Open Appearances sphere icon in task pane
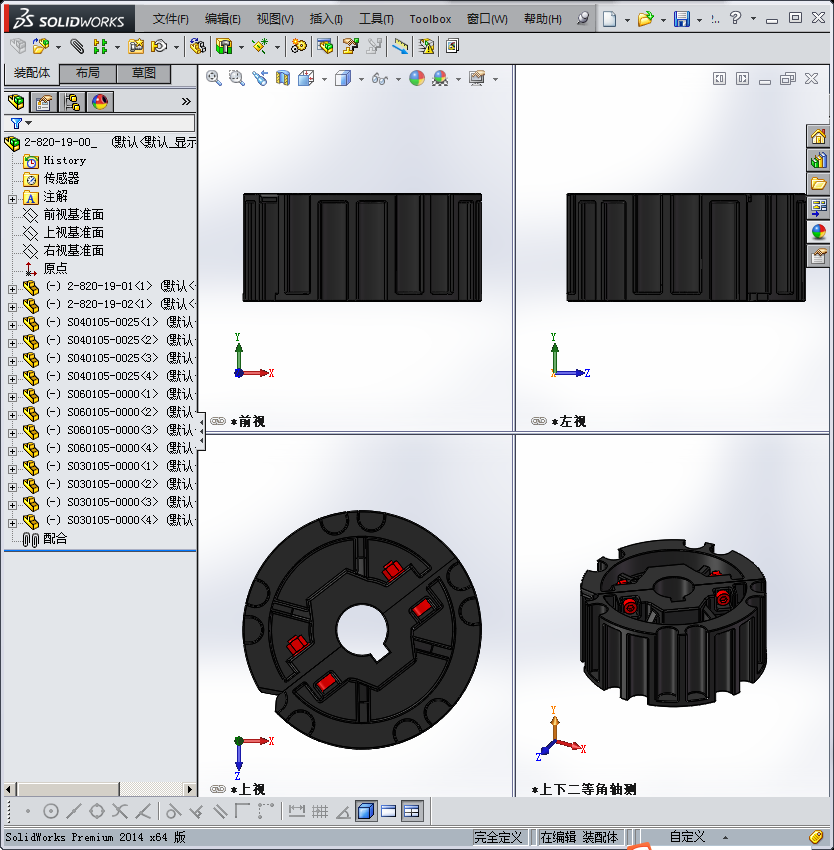 [819, 231]
